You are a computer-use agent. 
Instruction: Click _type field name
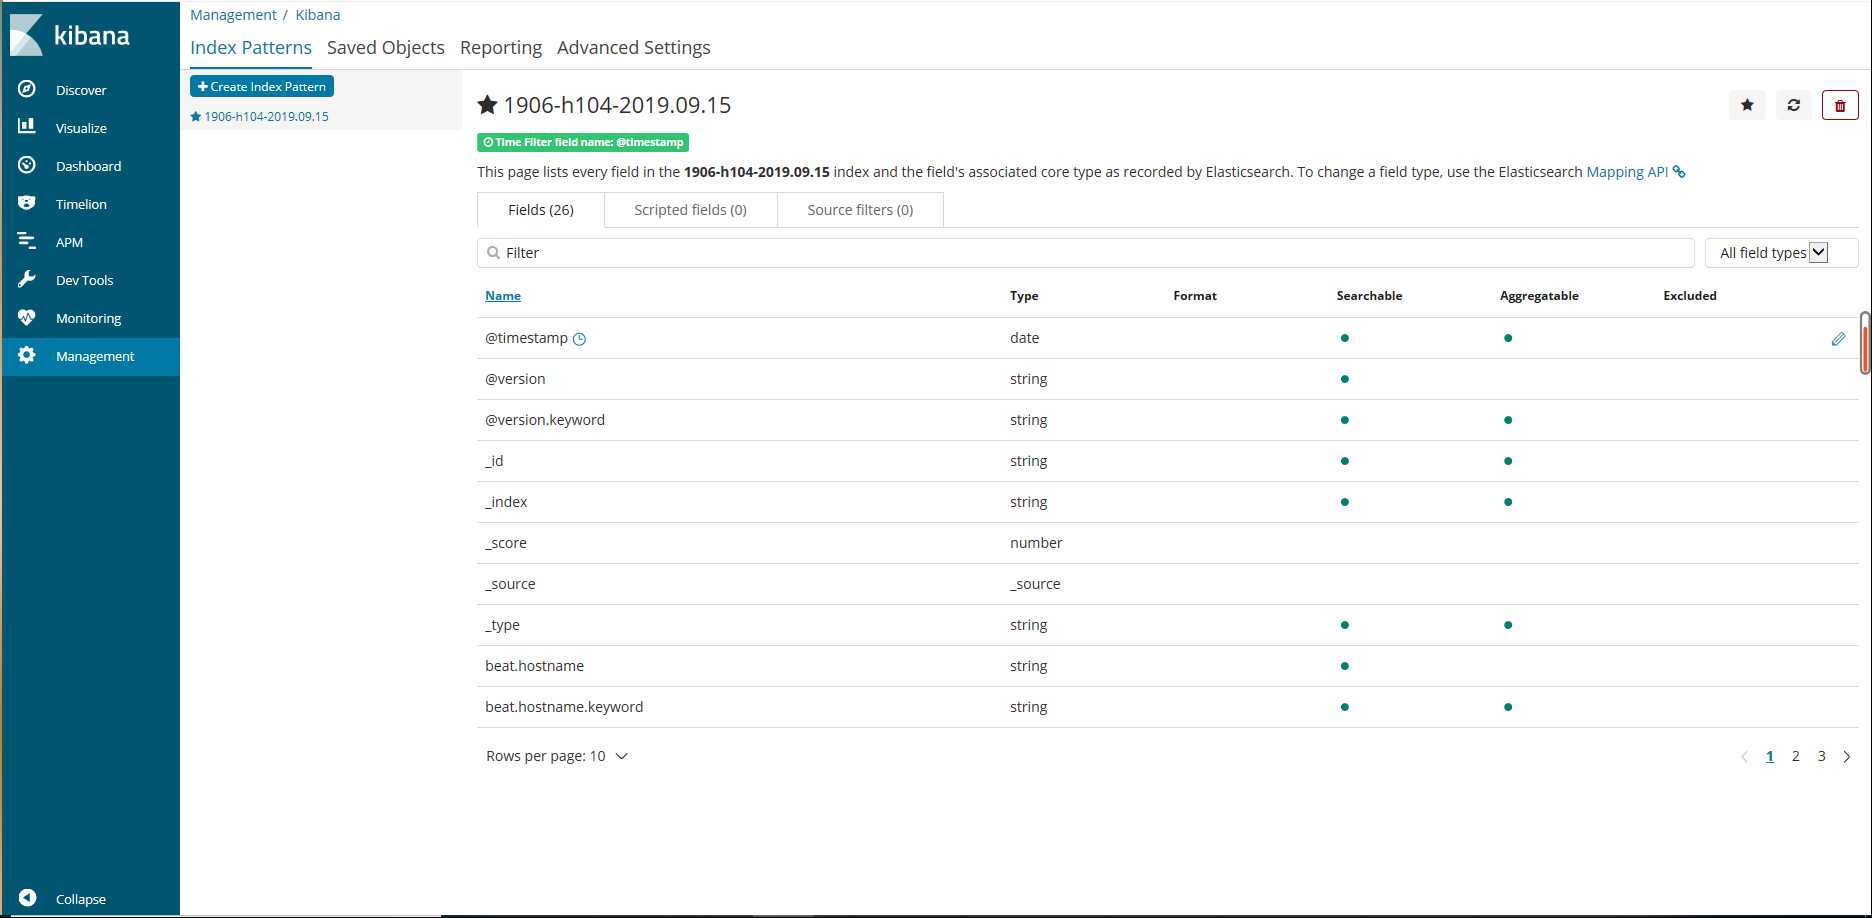point(502,625)
